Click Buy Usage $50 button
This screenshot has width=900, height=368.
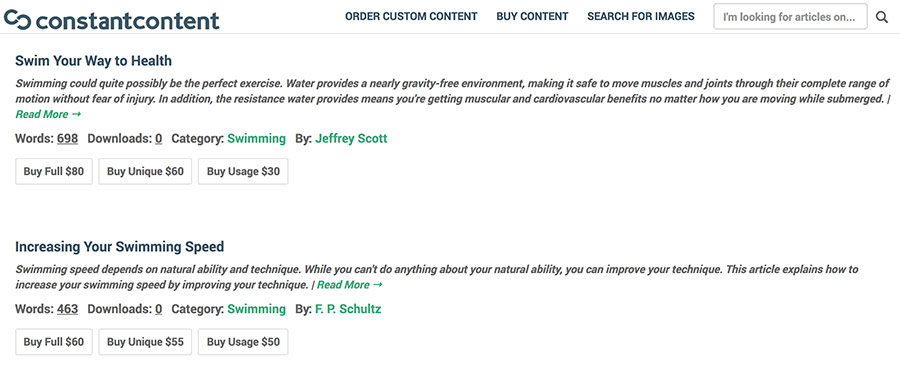pyautogui.click(x=243, y=342)
